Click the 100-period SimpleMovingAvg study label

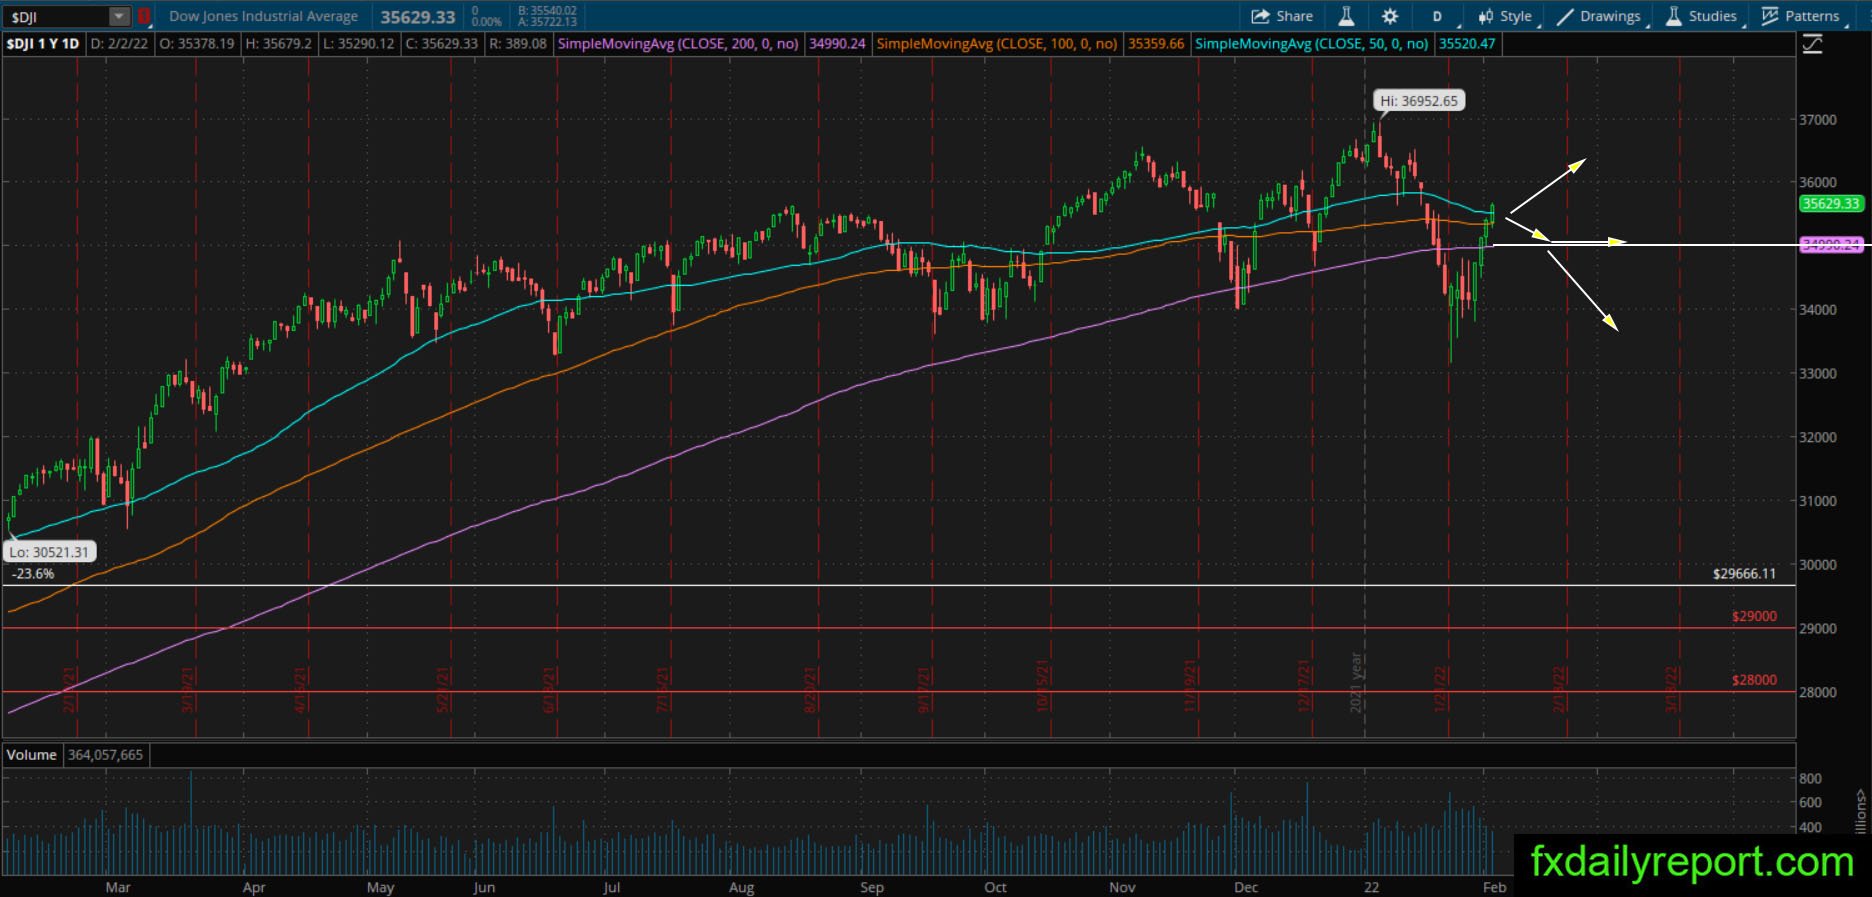click(997, 44)
